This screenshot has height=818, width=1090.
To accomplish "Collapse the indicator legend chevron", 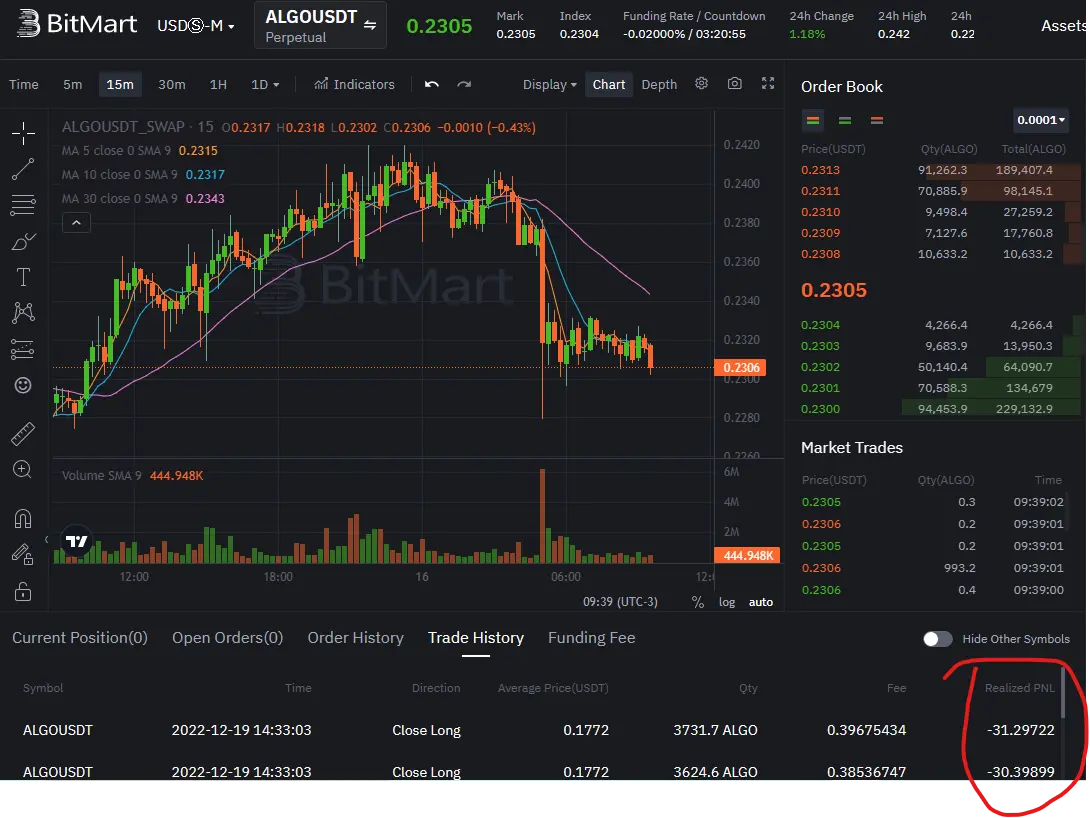I will [76, 222].
